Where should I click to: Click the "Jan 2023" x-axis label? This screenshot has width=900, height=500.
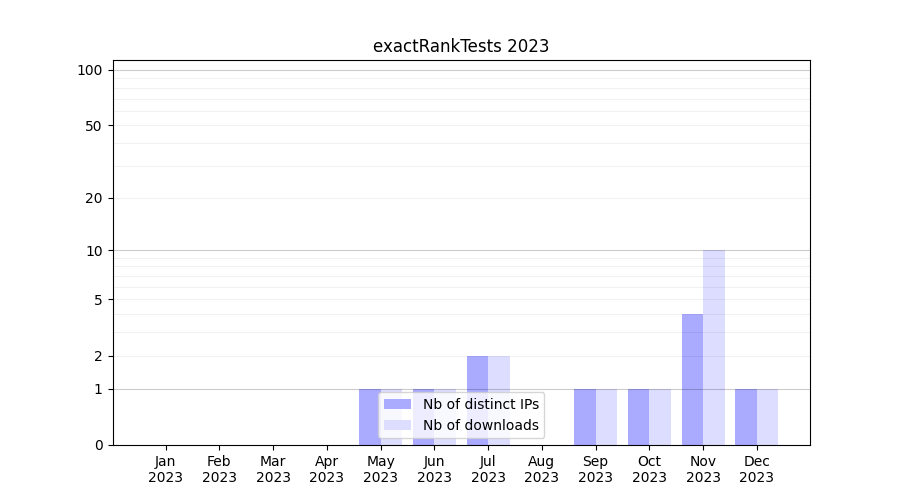click(x=165, y=469)
